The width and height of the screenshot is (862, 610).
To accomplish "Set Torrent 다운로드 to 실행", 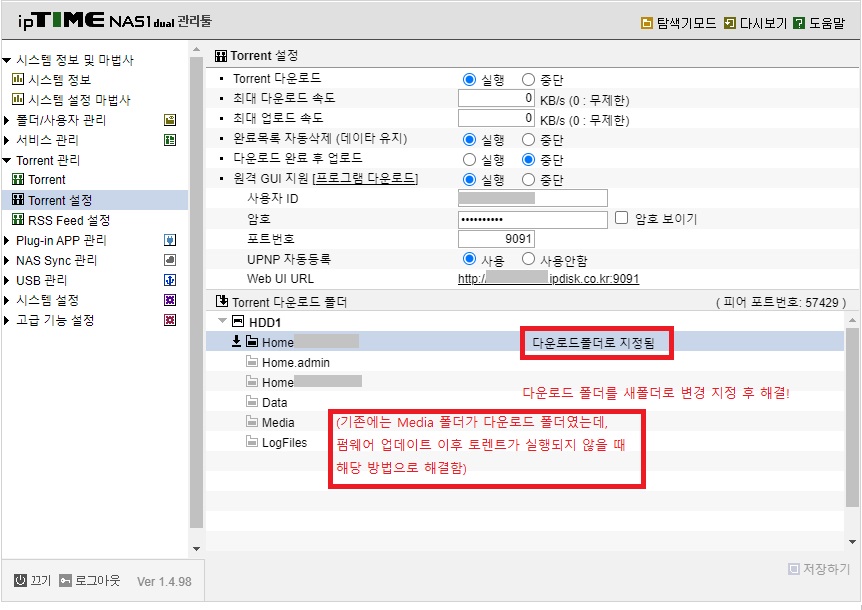I will 469,80.
